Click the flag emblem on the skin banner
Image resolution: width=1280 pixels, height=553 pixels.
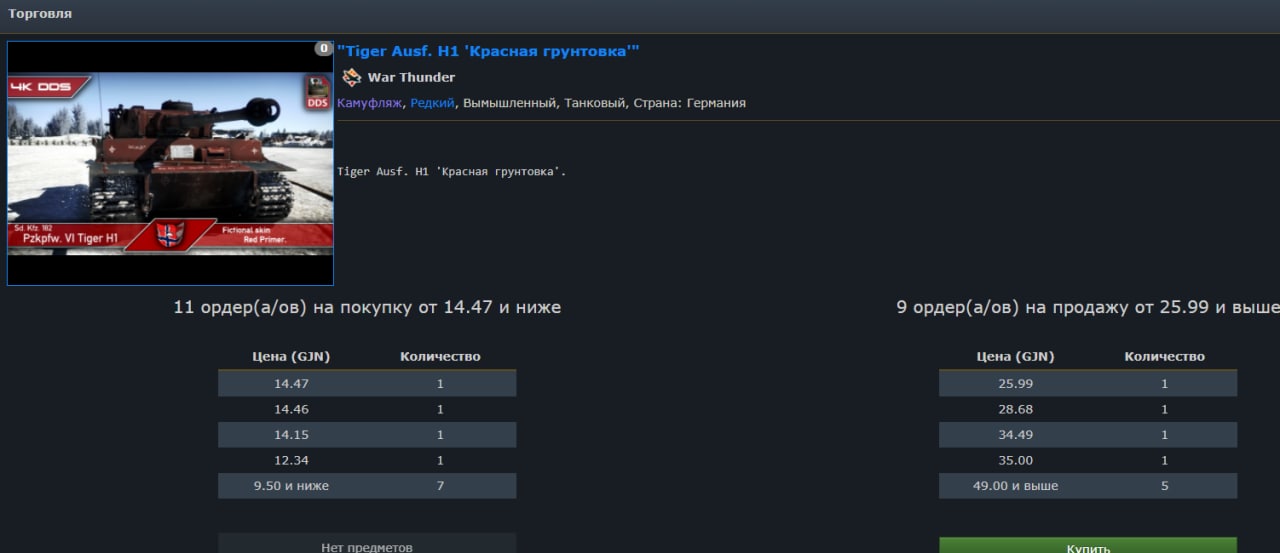(x=169, y=236)
